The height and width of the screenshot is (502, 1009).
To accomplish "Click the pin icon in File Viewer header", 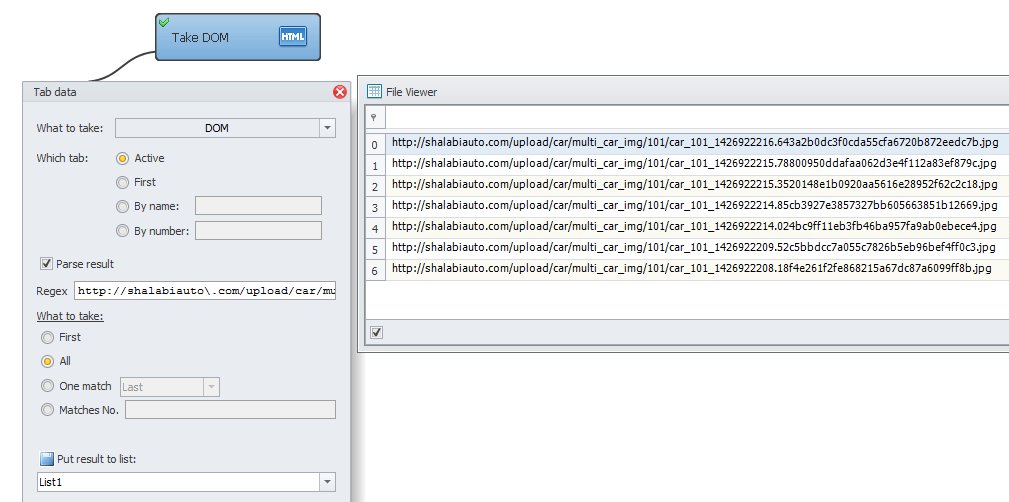I will [374, 118].
